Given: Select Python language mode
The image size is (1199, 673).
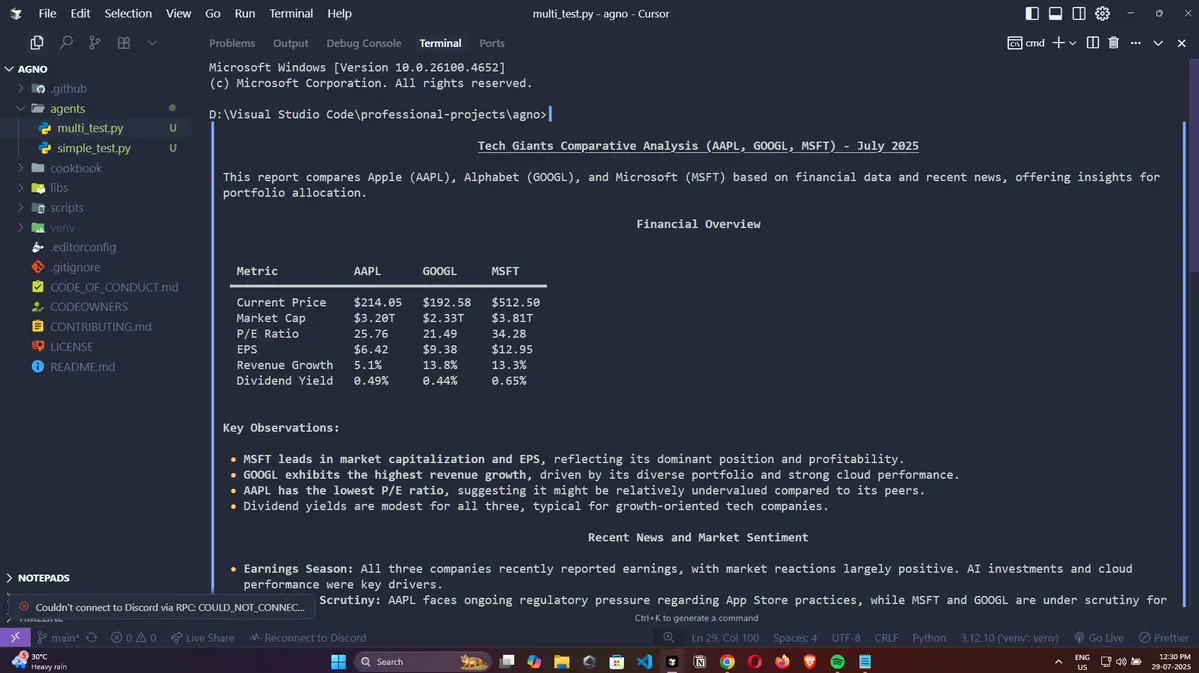Looking at the screenshot, I should 929,638.
